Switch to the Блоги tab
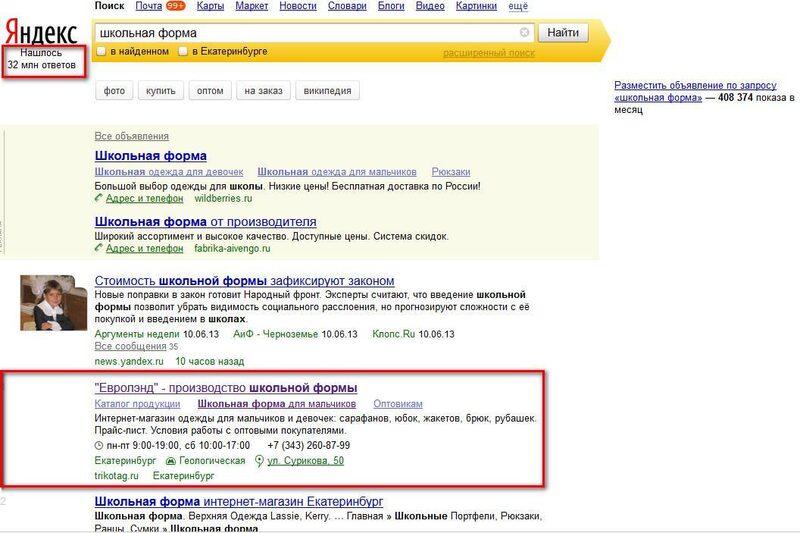Screen dimensions: 800x533 [x=391, y=6]
